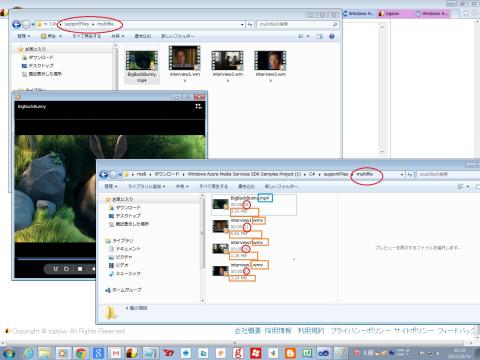This screenshot has height=360, width=480.
Task: Click 書き込む in back Explorer toolbar
Action: tap(143, 36)
